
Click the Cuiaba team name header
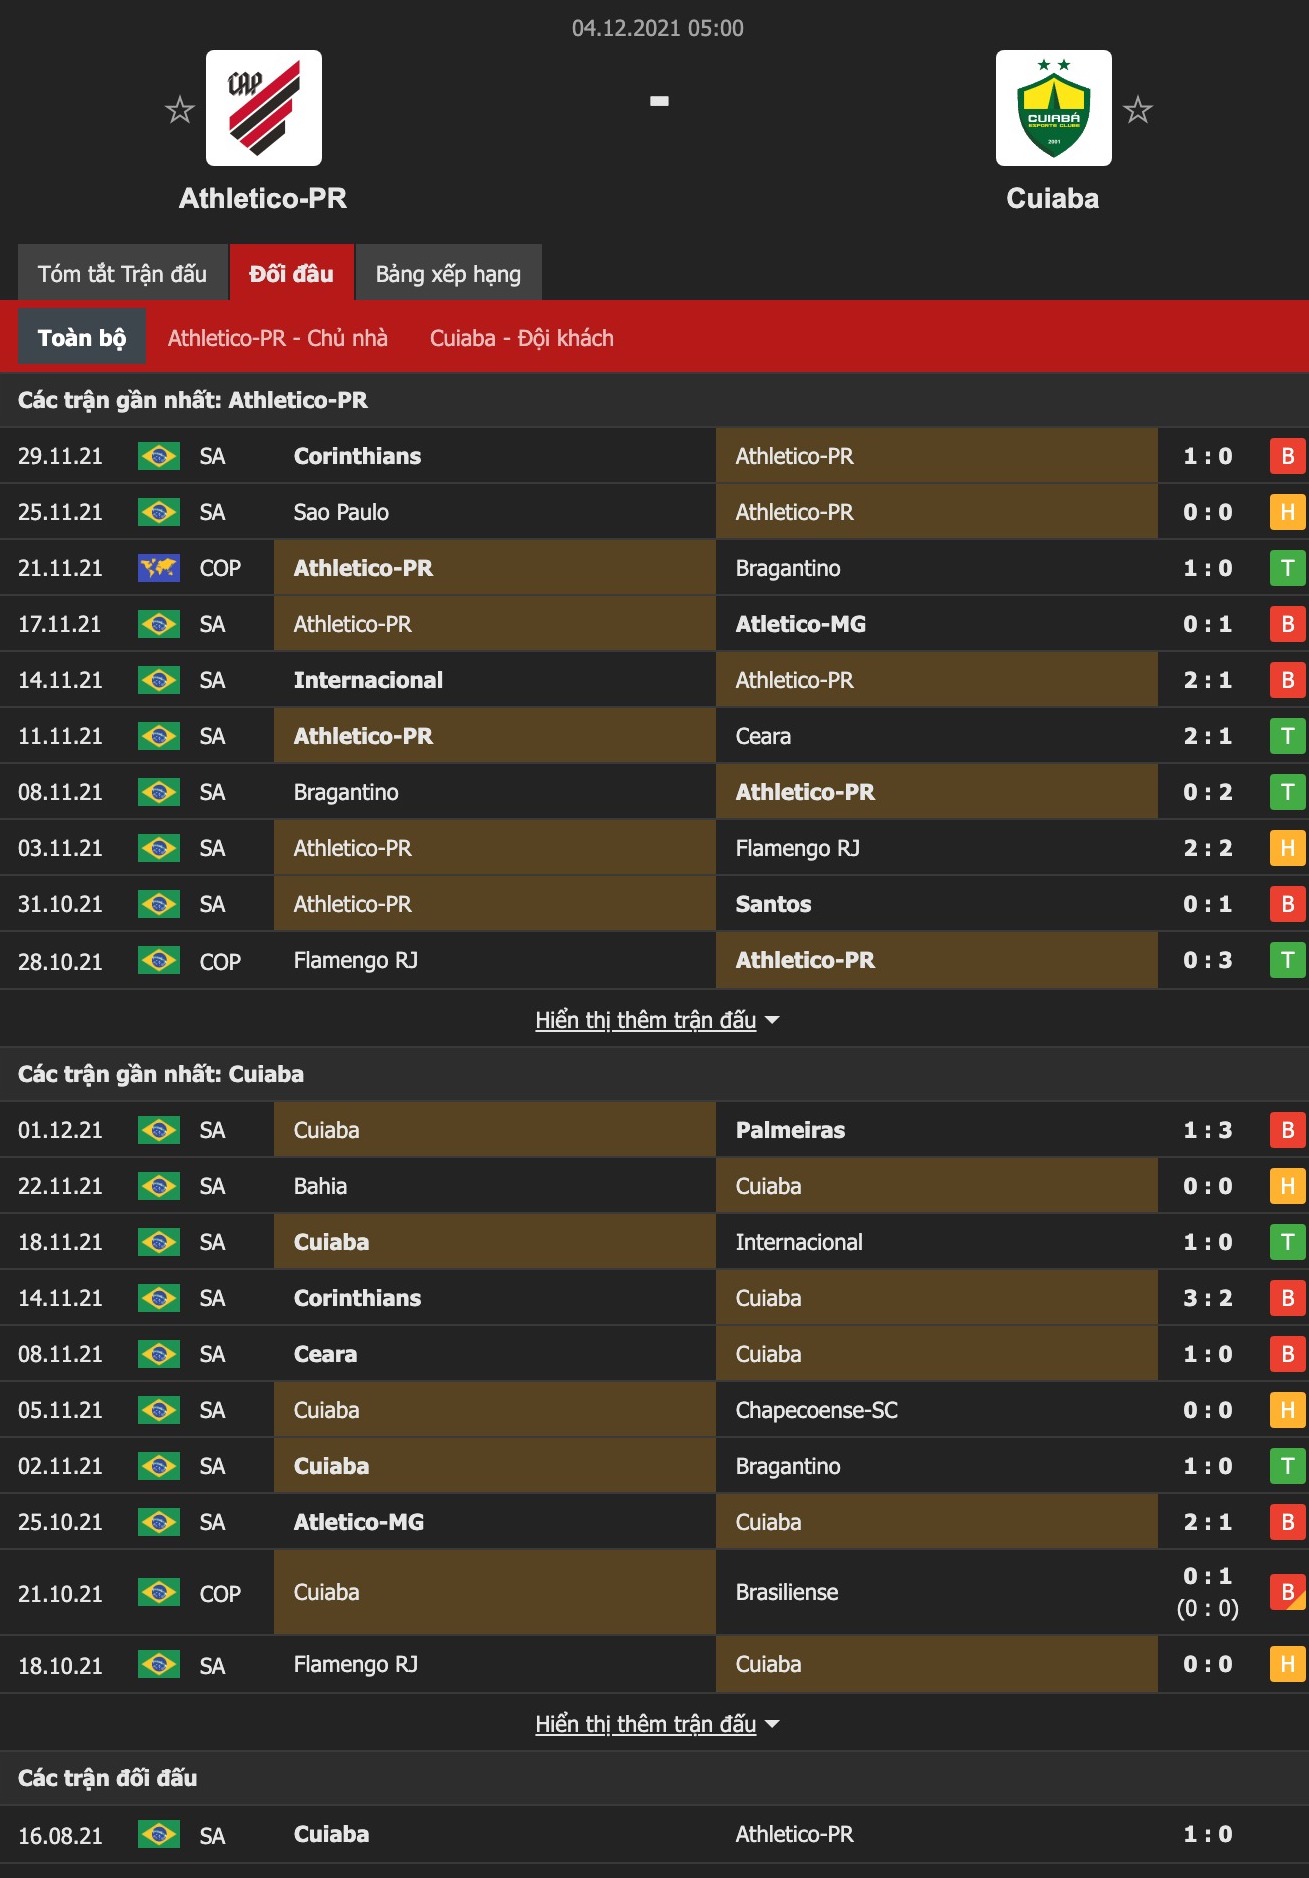(1053, 198)
